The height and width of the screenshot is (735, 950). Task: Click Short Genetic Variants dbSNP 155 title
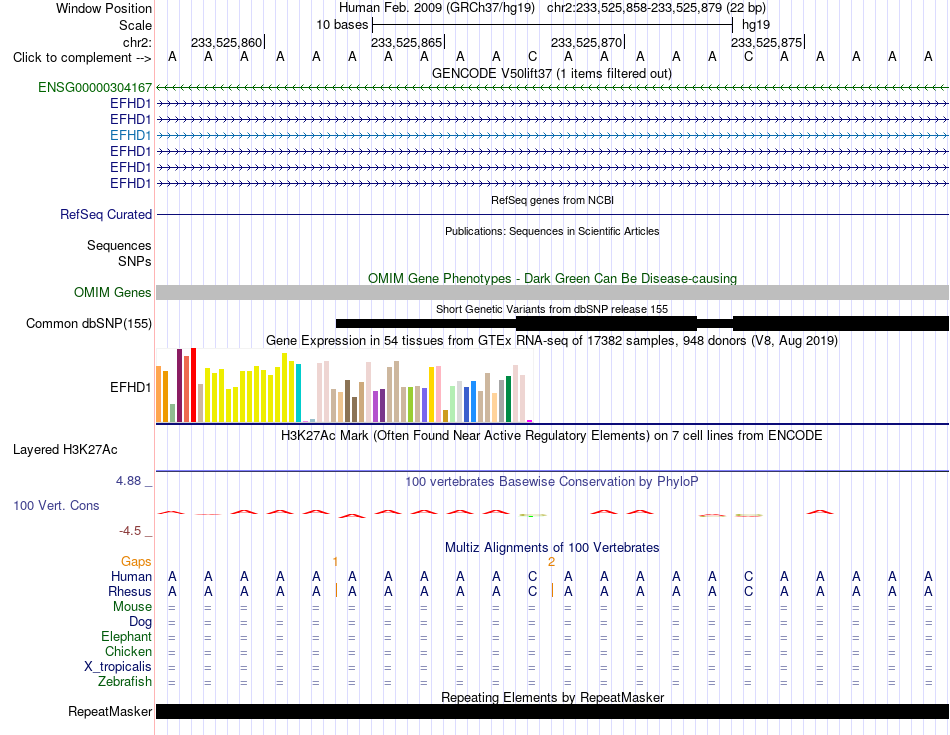click(551, 309)
